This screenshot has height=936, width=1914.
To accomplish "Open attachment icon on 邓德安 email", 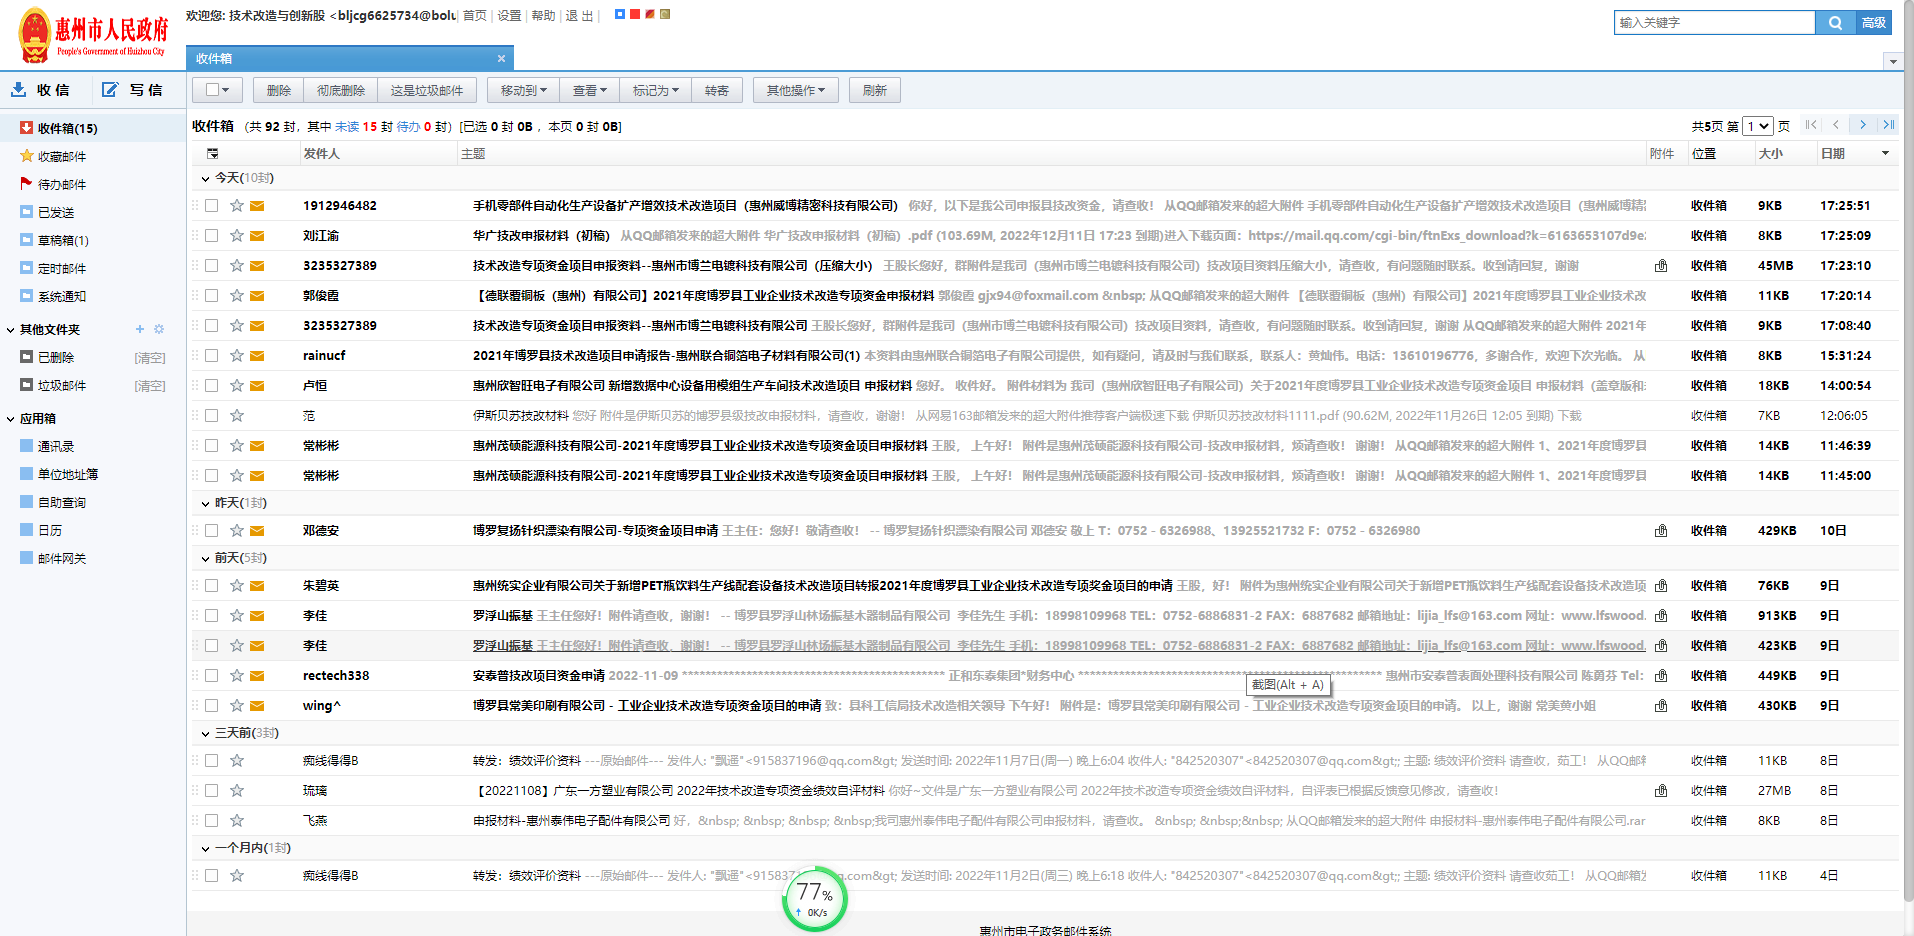I will tap(1661, 531).
